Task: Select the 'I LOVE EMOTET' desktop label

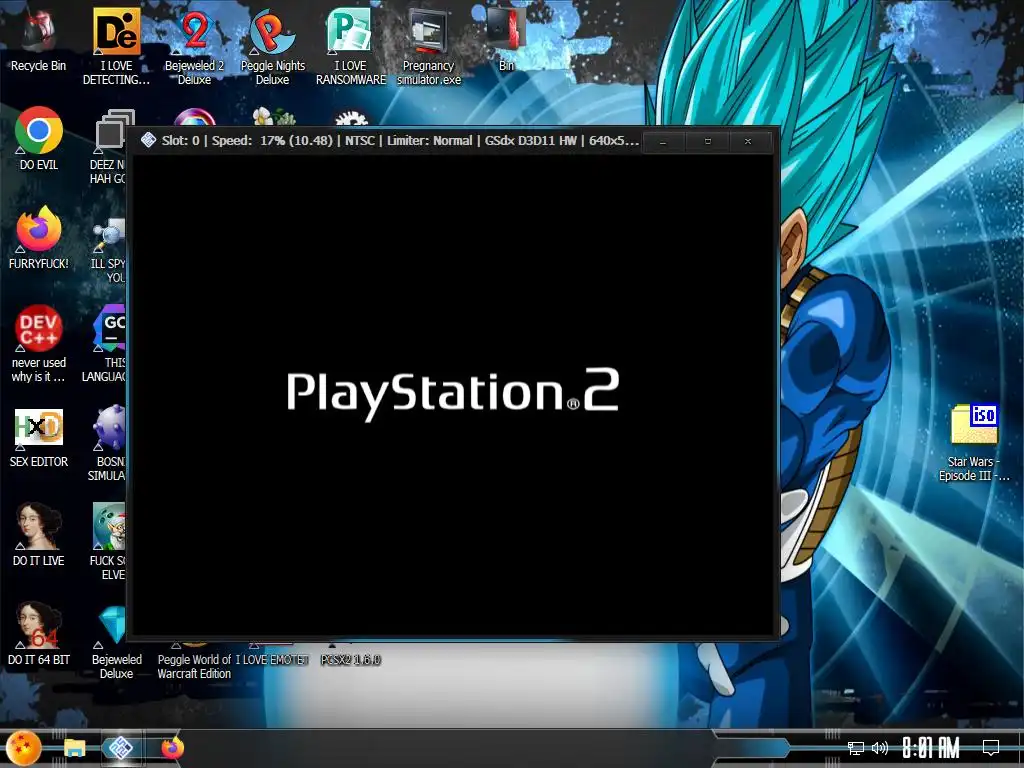Action: 272,660
